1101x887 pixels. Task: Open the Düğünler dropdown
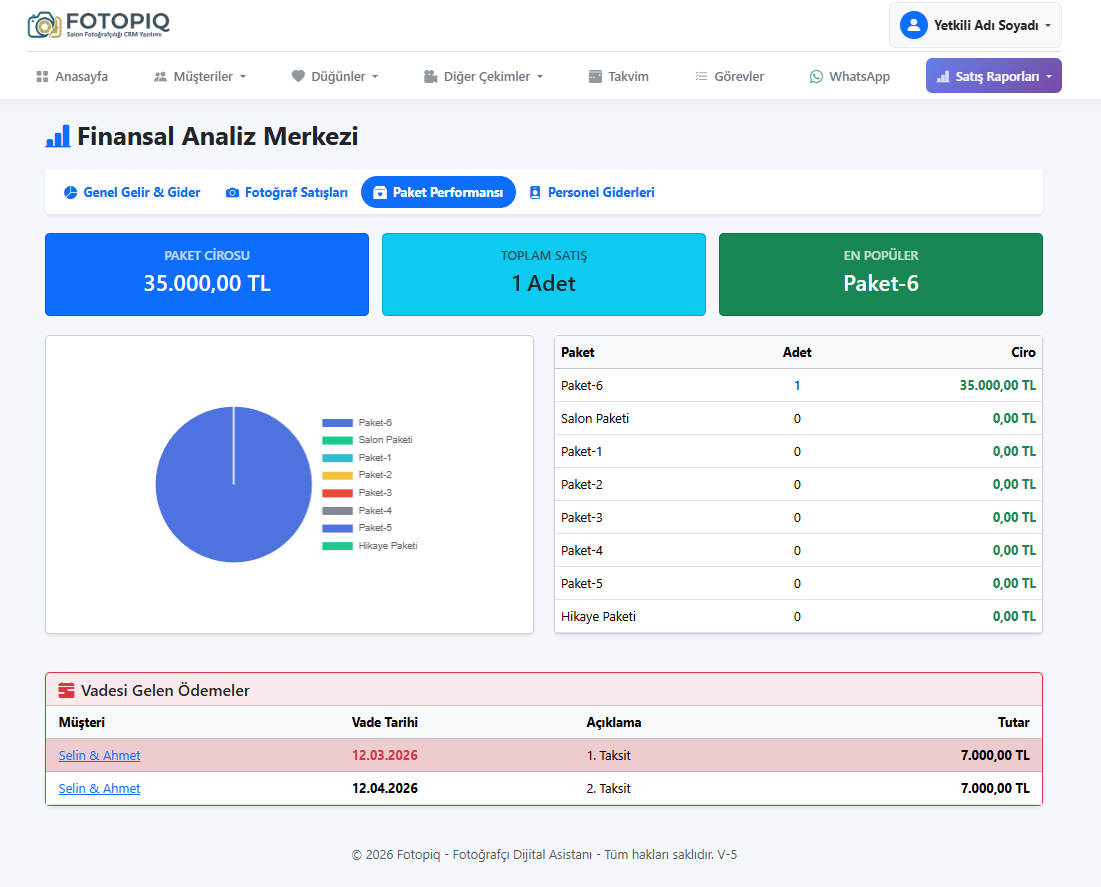tap(335, 76)
